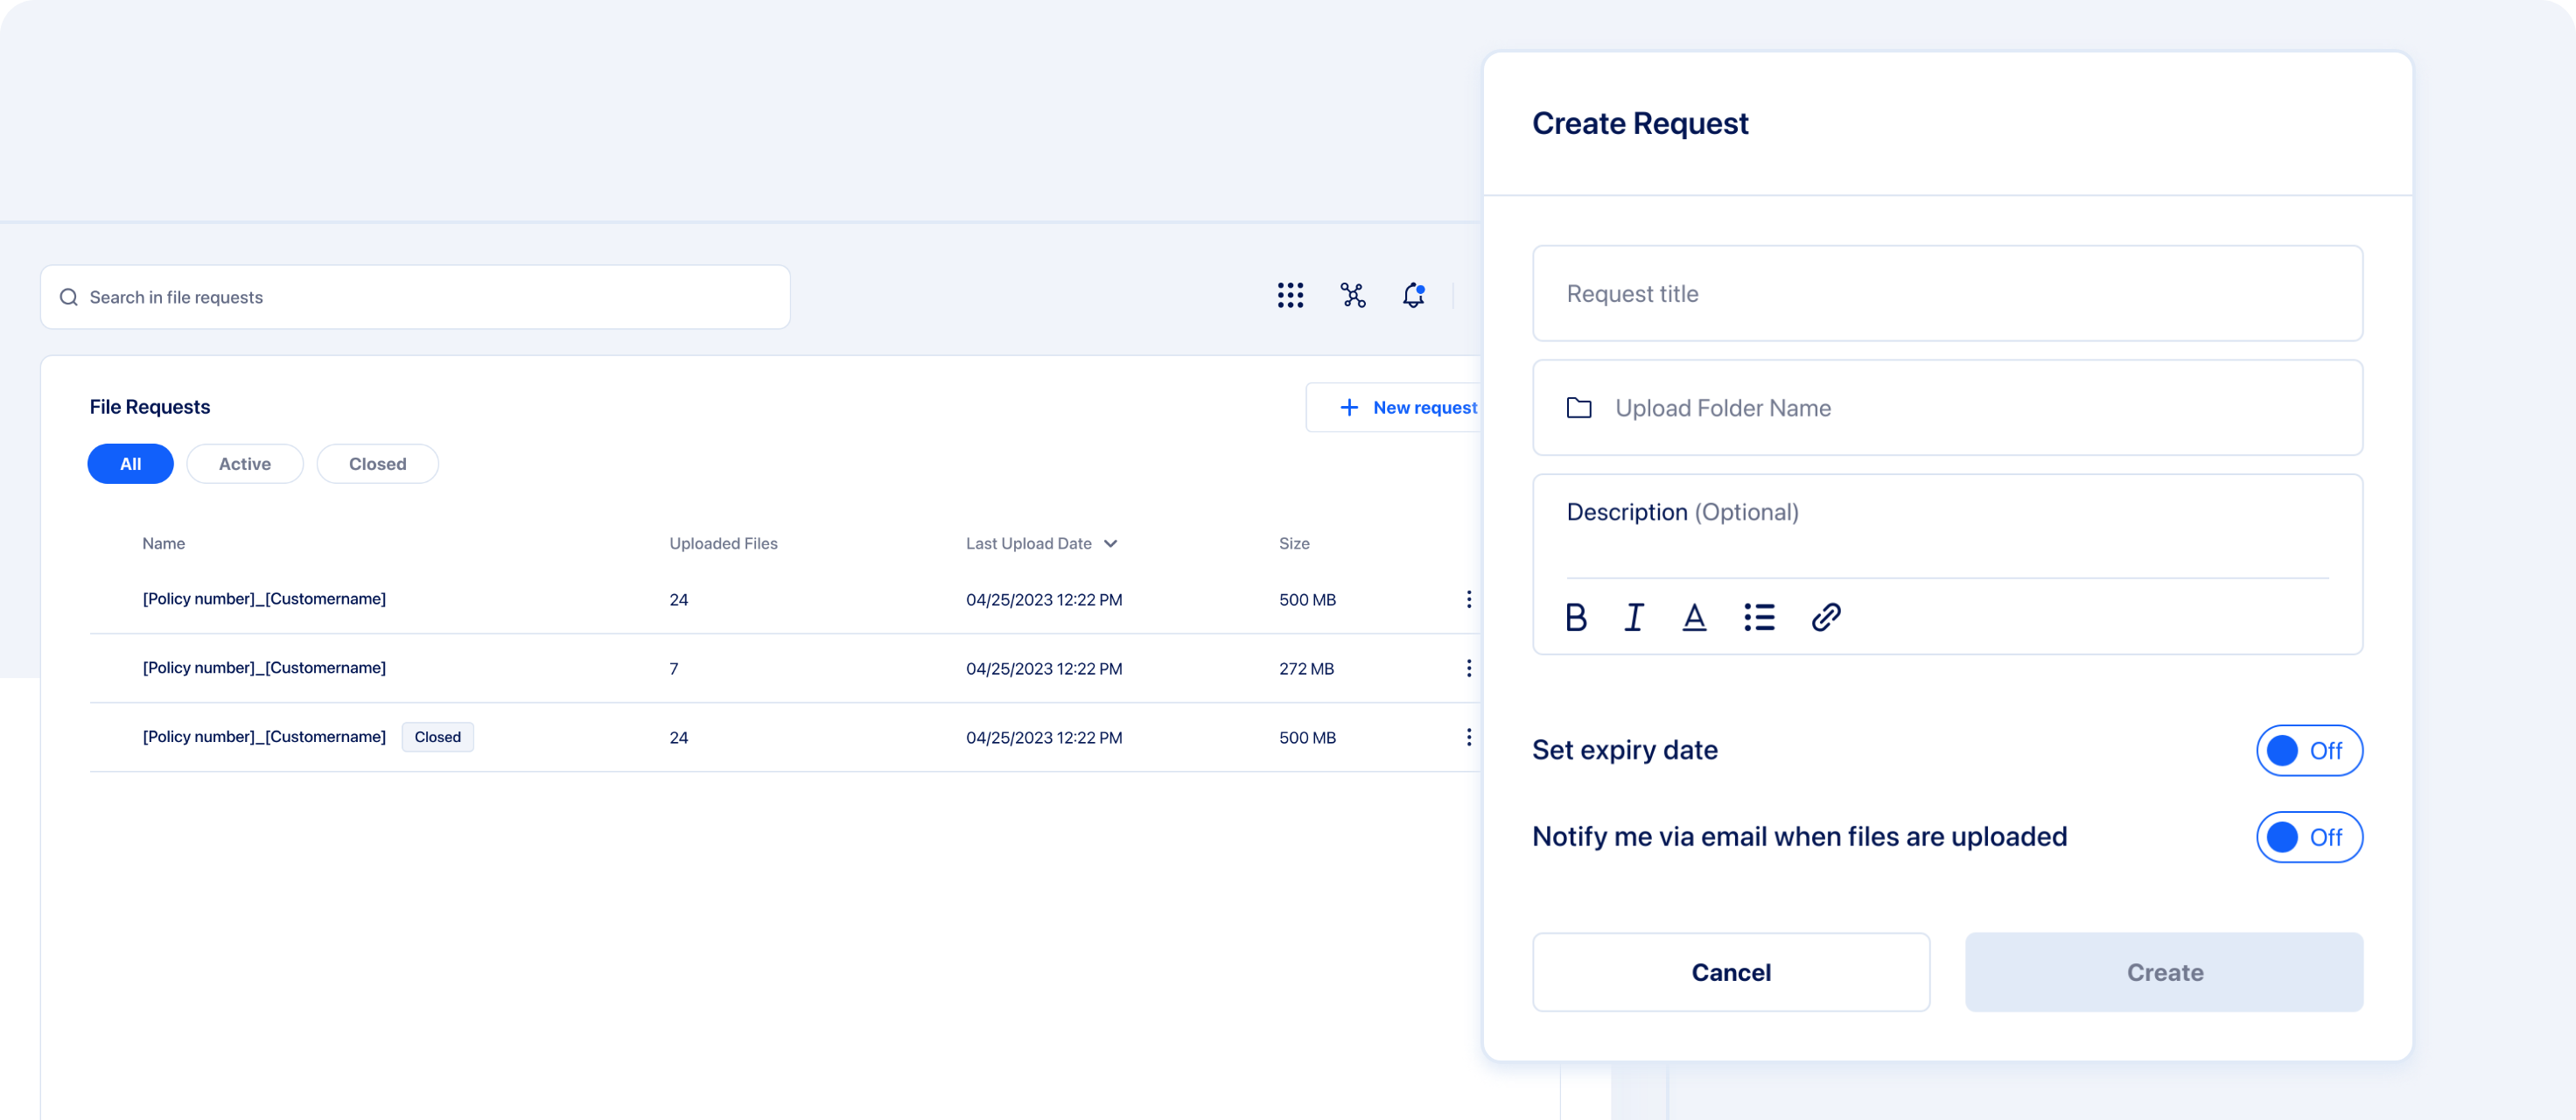Open three-dot menu for 272 MB request
The height and width of the screenshot is (1120, 2576).
click(x=1468, y=668)
